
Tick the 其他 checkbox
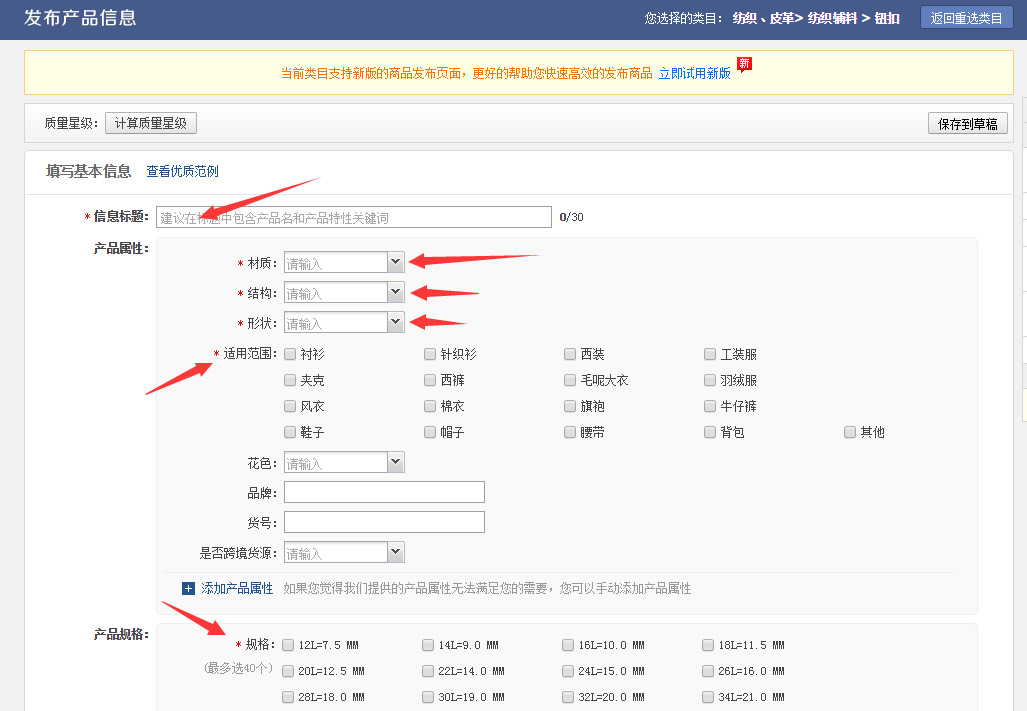[x=850, y=432]
